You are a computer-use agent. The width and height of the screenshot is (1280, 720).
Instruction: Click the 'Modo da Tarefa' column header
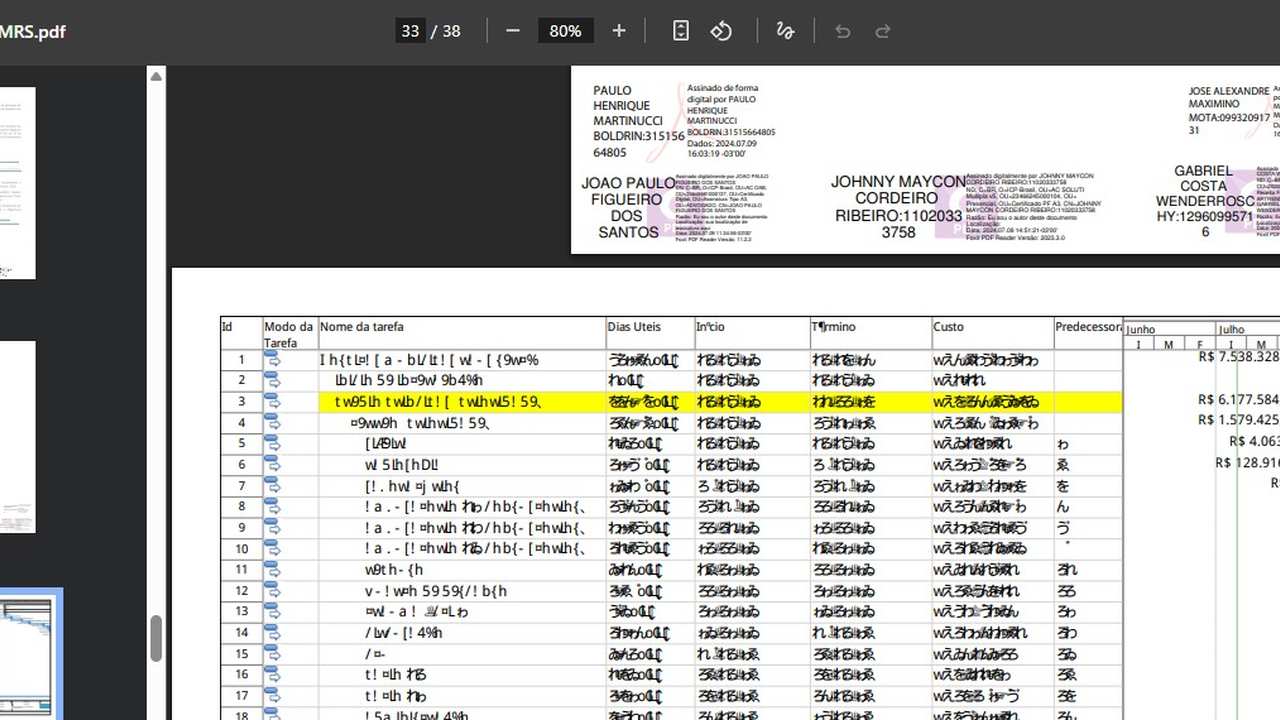click(x=289, y=334)
